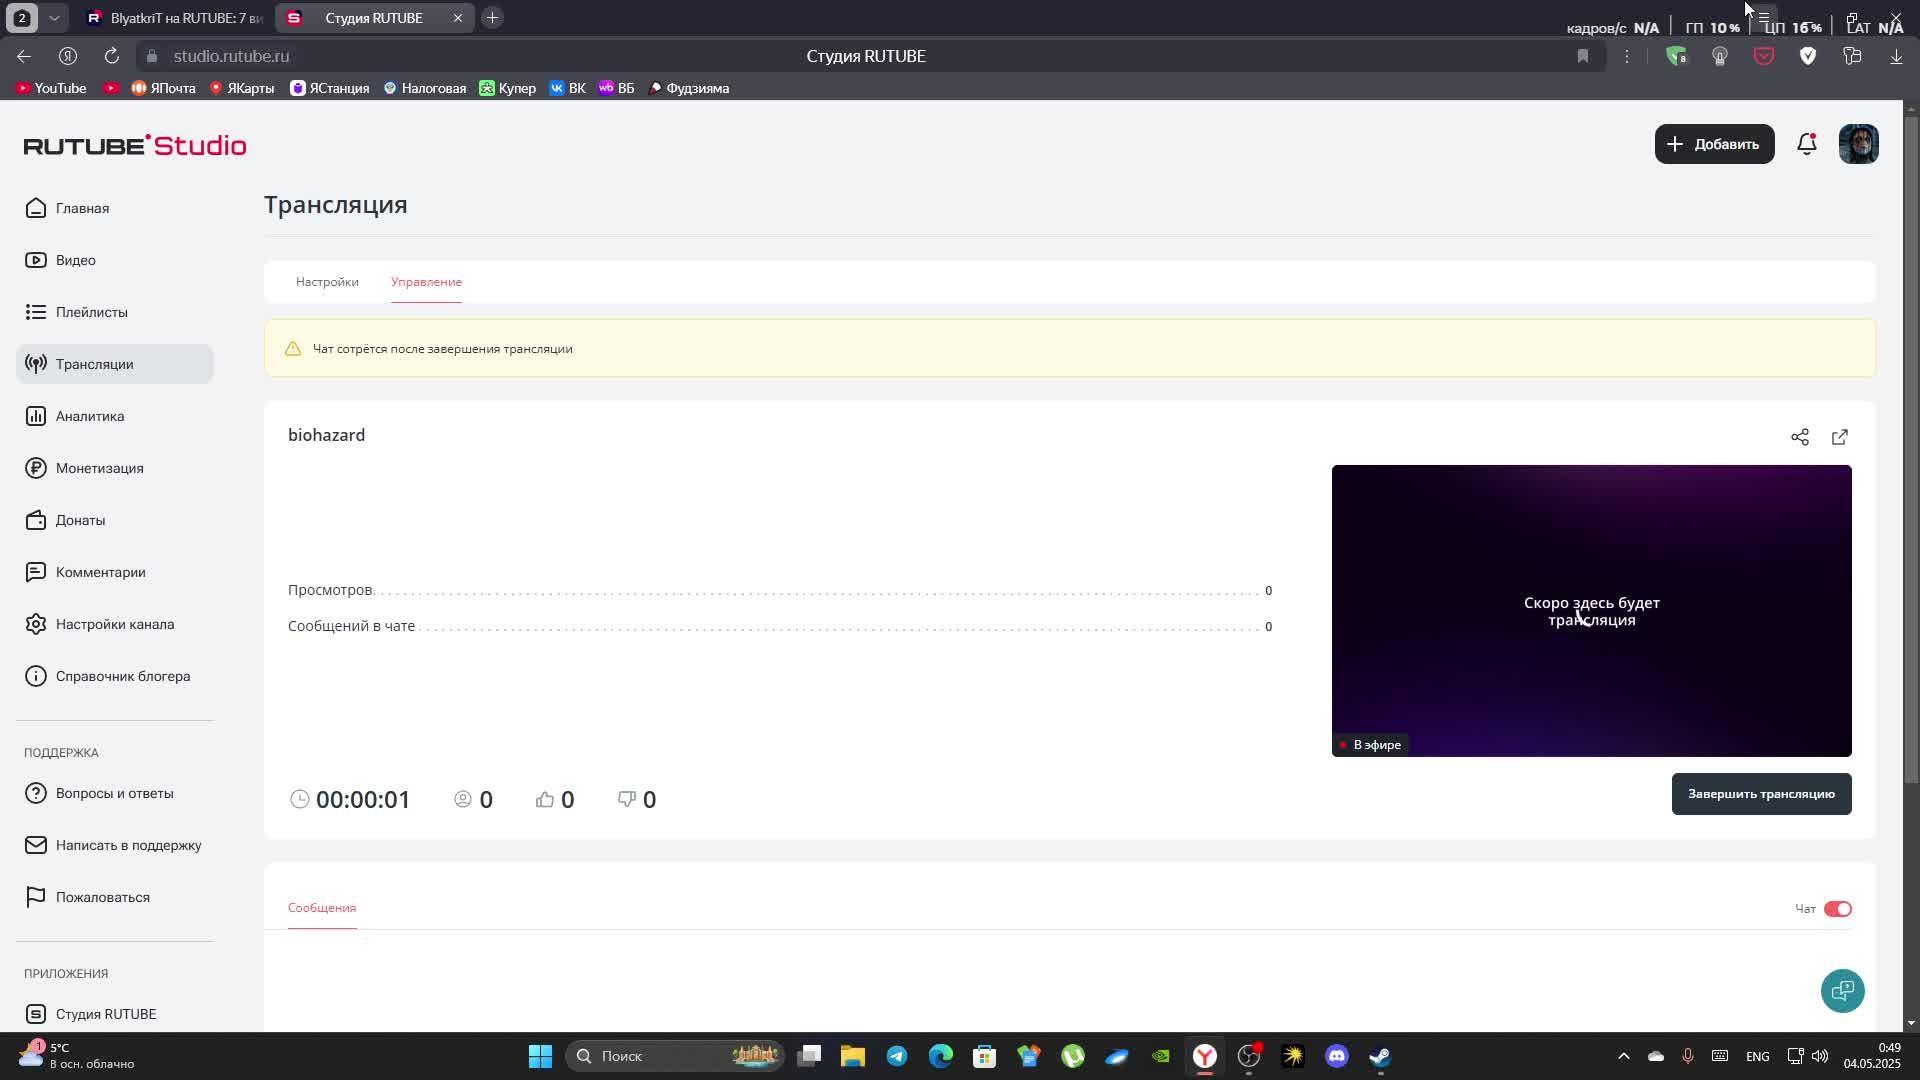Click the share icon for biohazard stream
1920x1080 pixels.
(1800, 437)
